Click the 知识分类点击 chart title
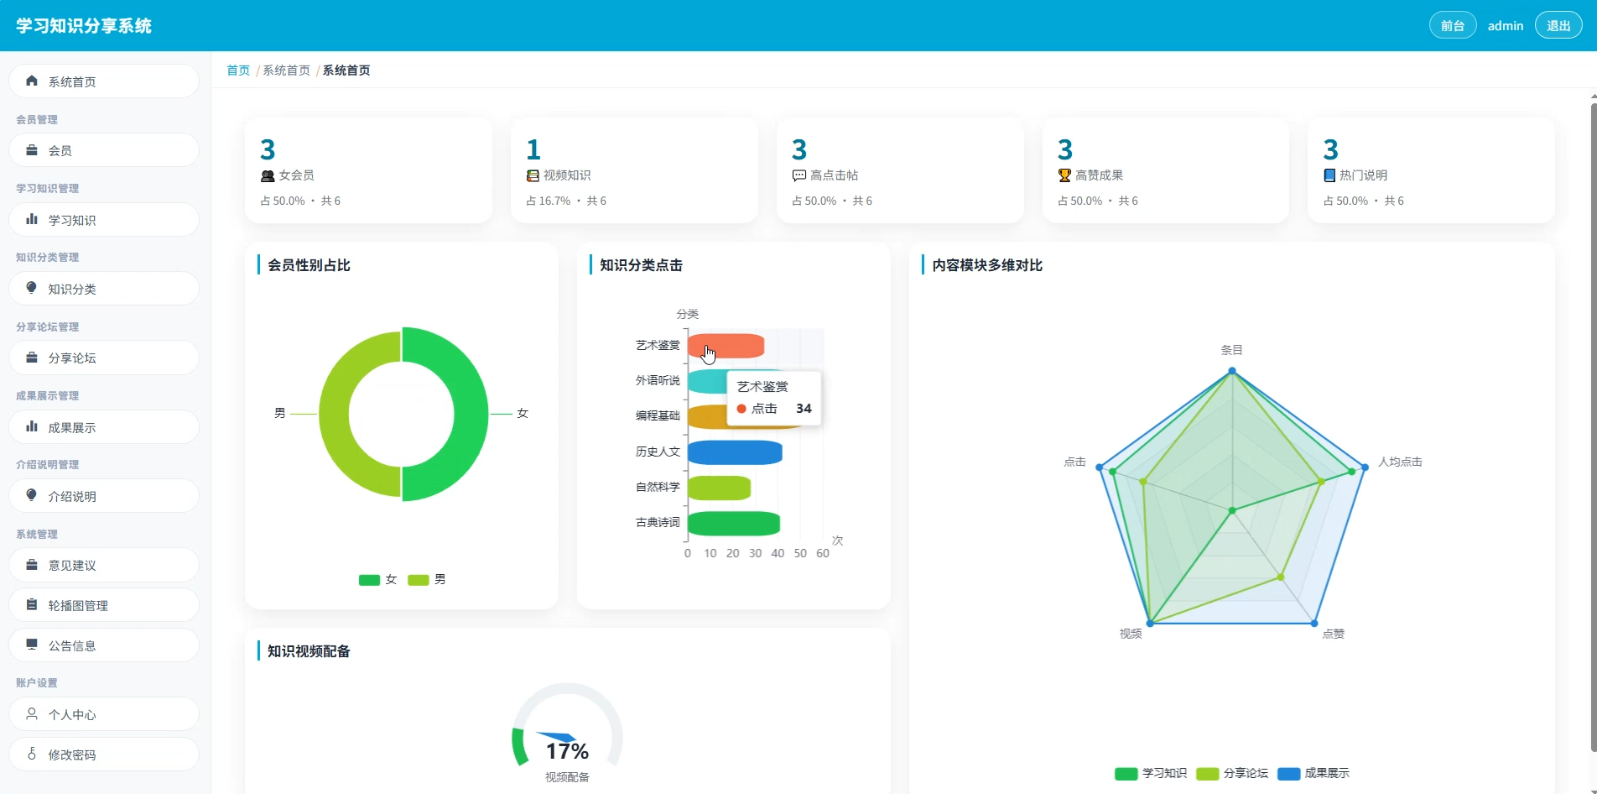This screenshot has width=1597, height=794. [641, 265]
